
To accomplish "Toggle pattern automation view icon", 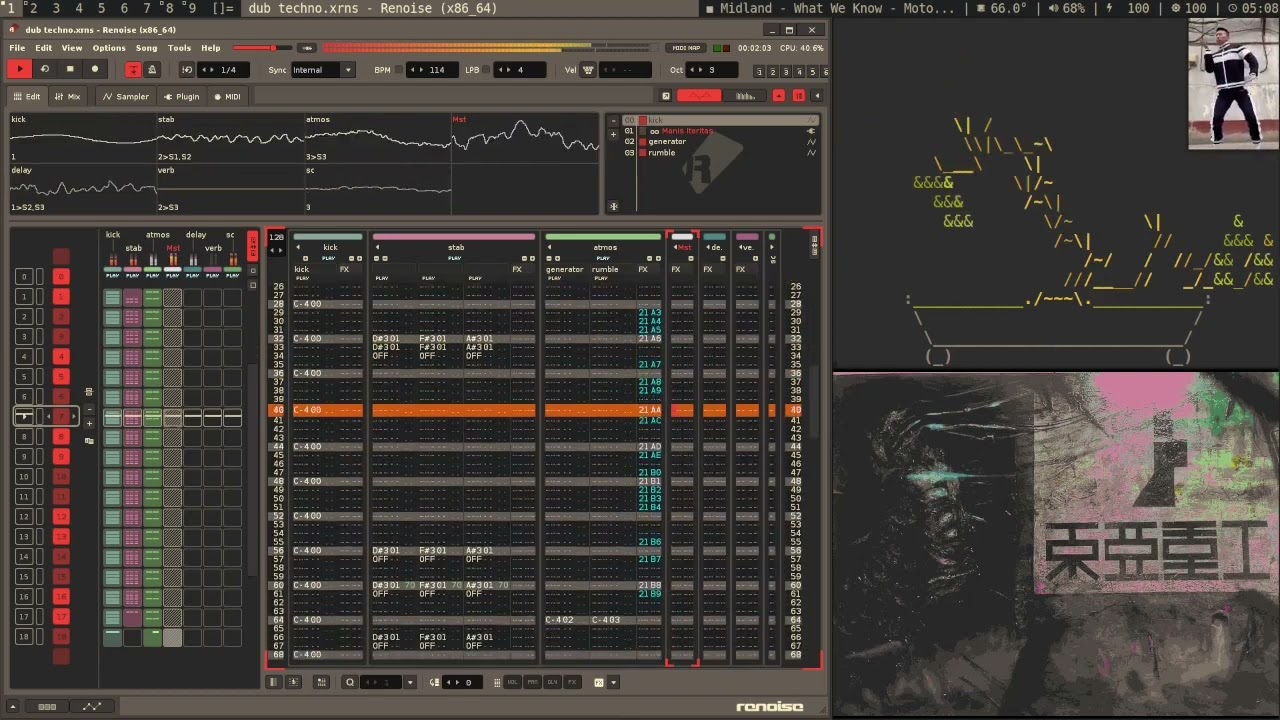I will click(x=293, y=682).
